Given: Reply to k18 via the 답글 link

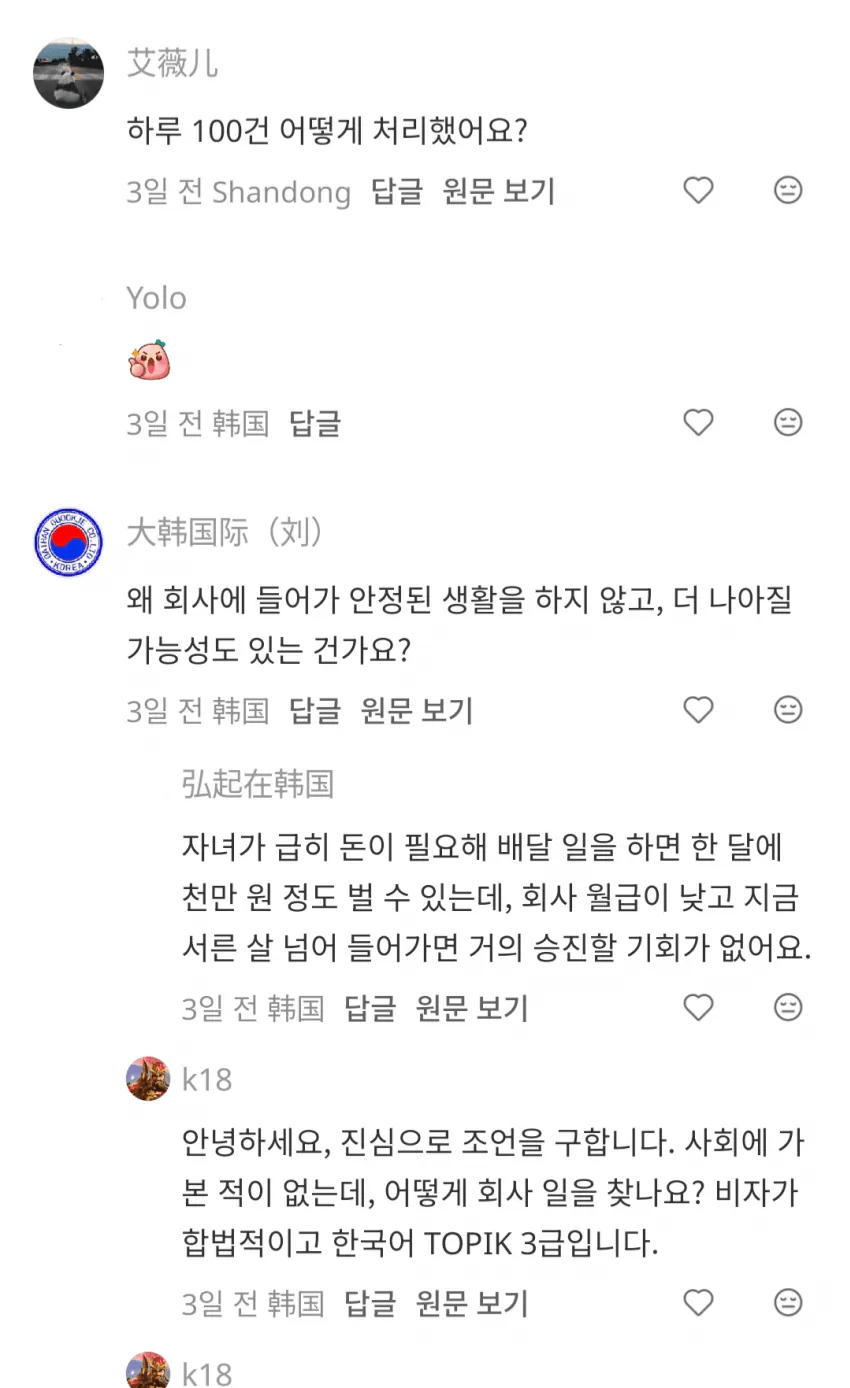Looking at the screenshot, I should point(370,1303).
